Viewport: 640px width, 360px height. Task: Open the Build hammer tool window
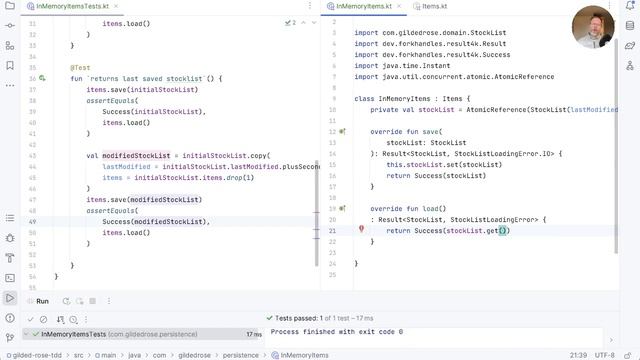(x=10, y=258)
